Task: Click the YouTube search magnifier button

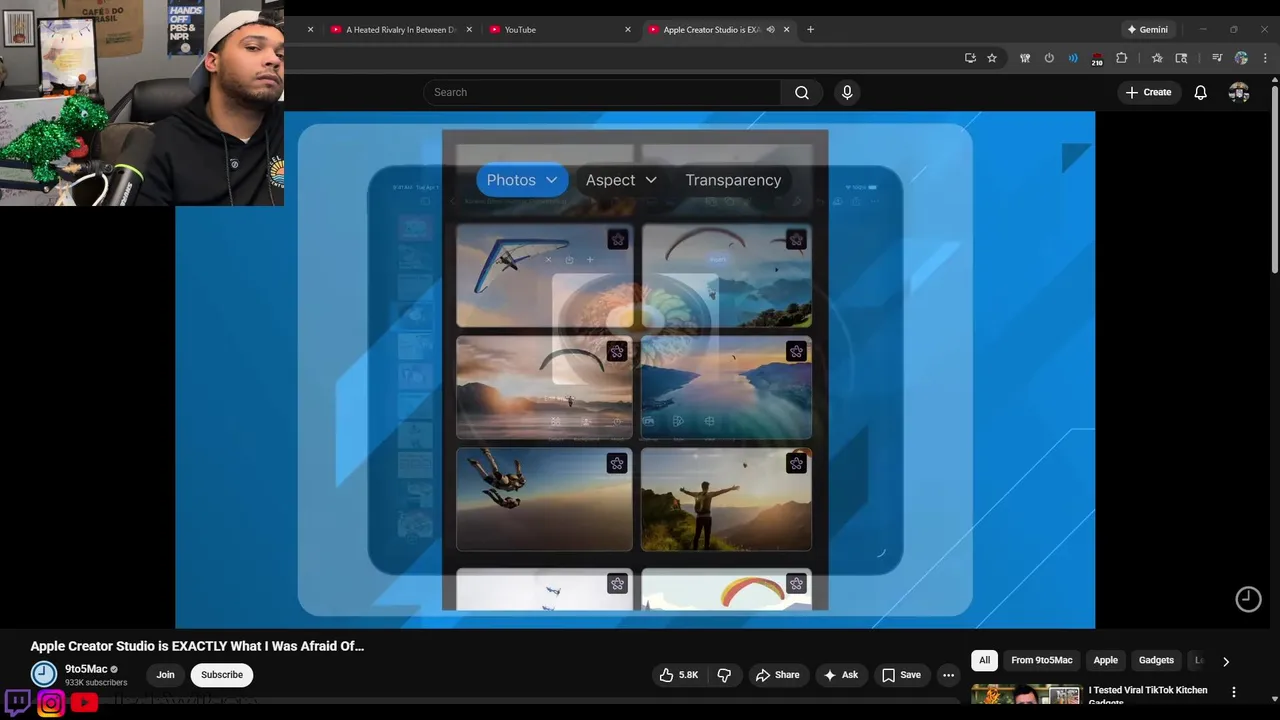Action: [x=802, y=92]
